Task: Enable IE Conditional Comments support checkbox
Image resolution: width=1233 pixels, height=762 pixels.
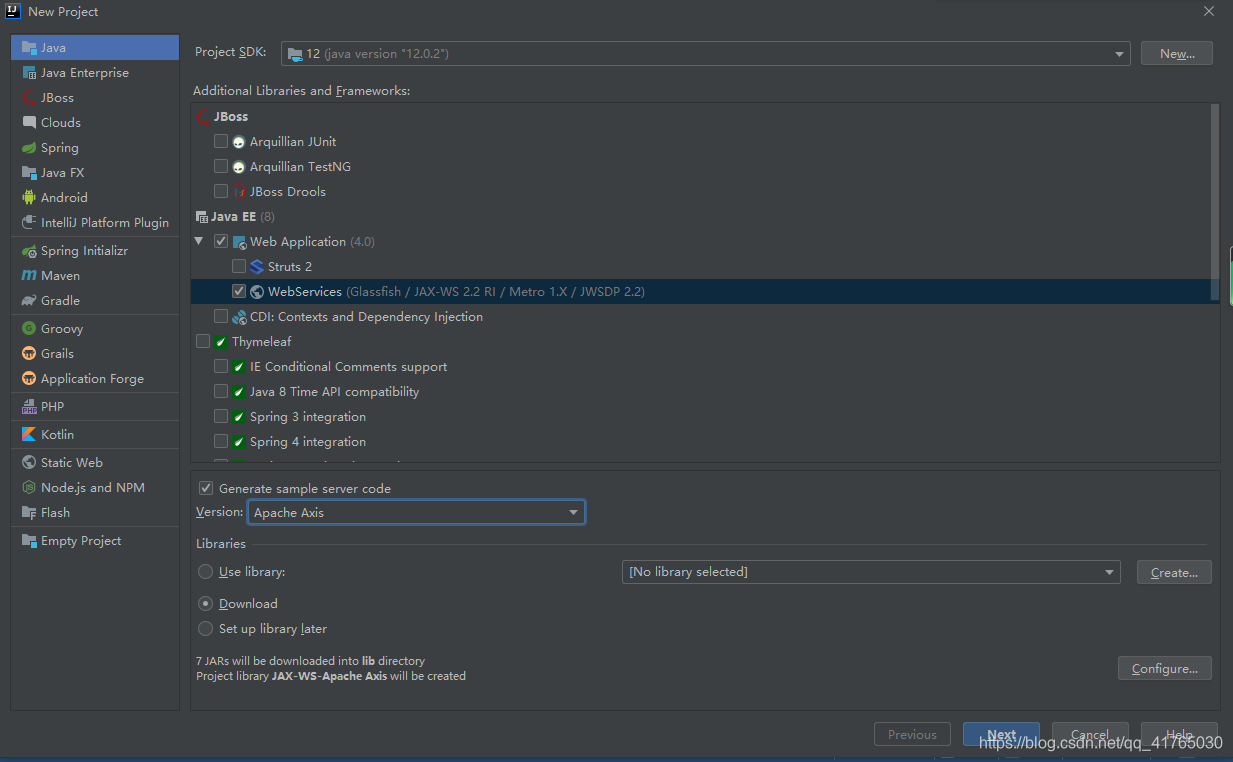Action: click(221, 366)
